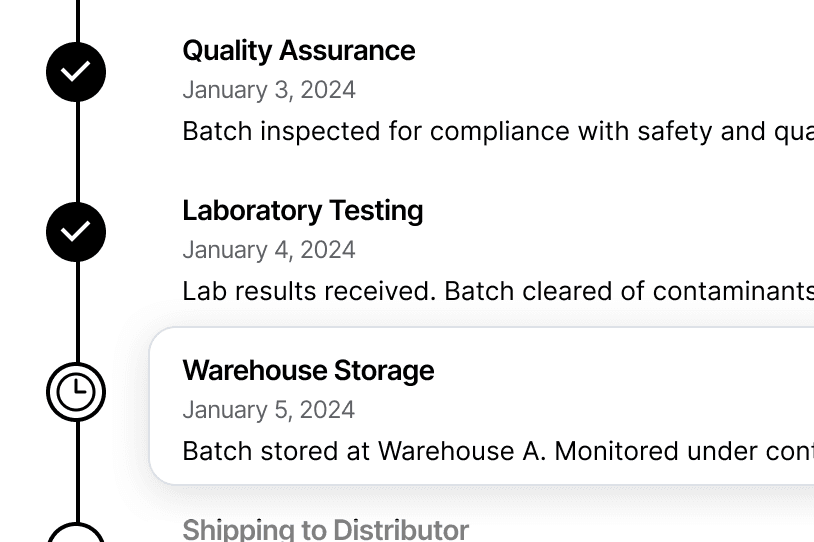Screen dimensions: 814x542
Task: Click the Quality Assurance checkmark icon
Action: (76, 72)
